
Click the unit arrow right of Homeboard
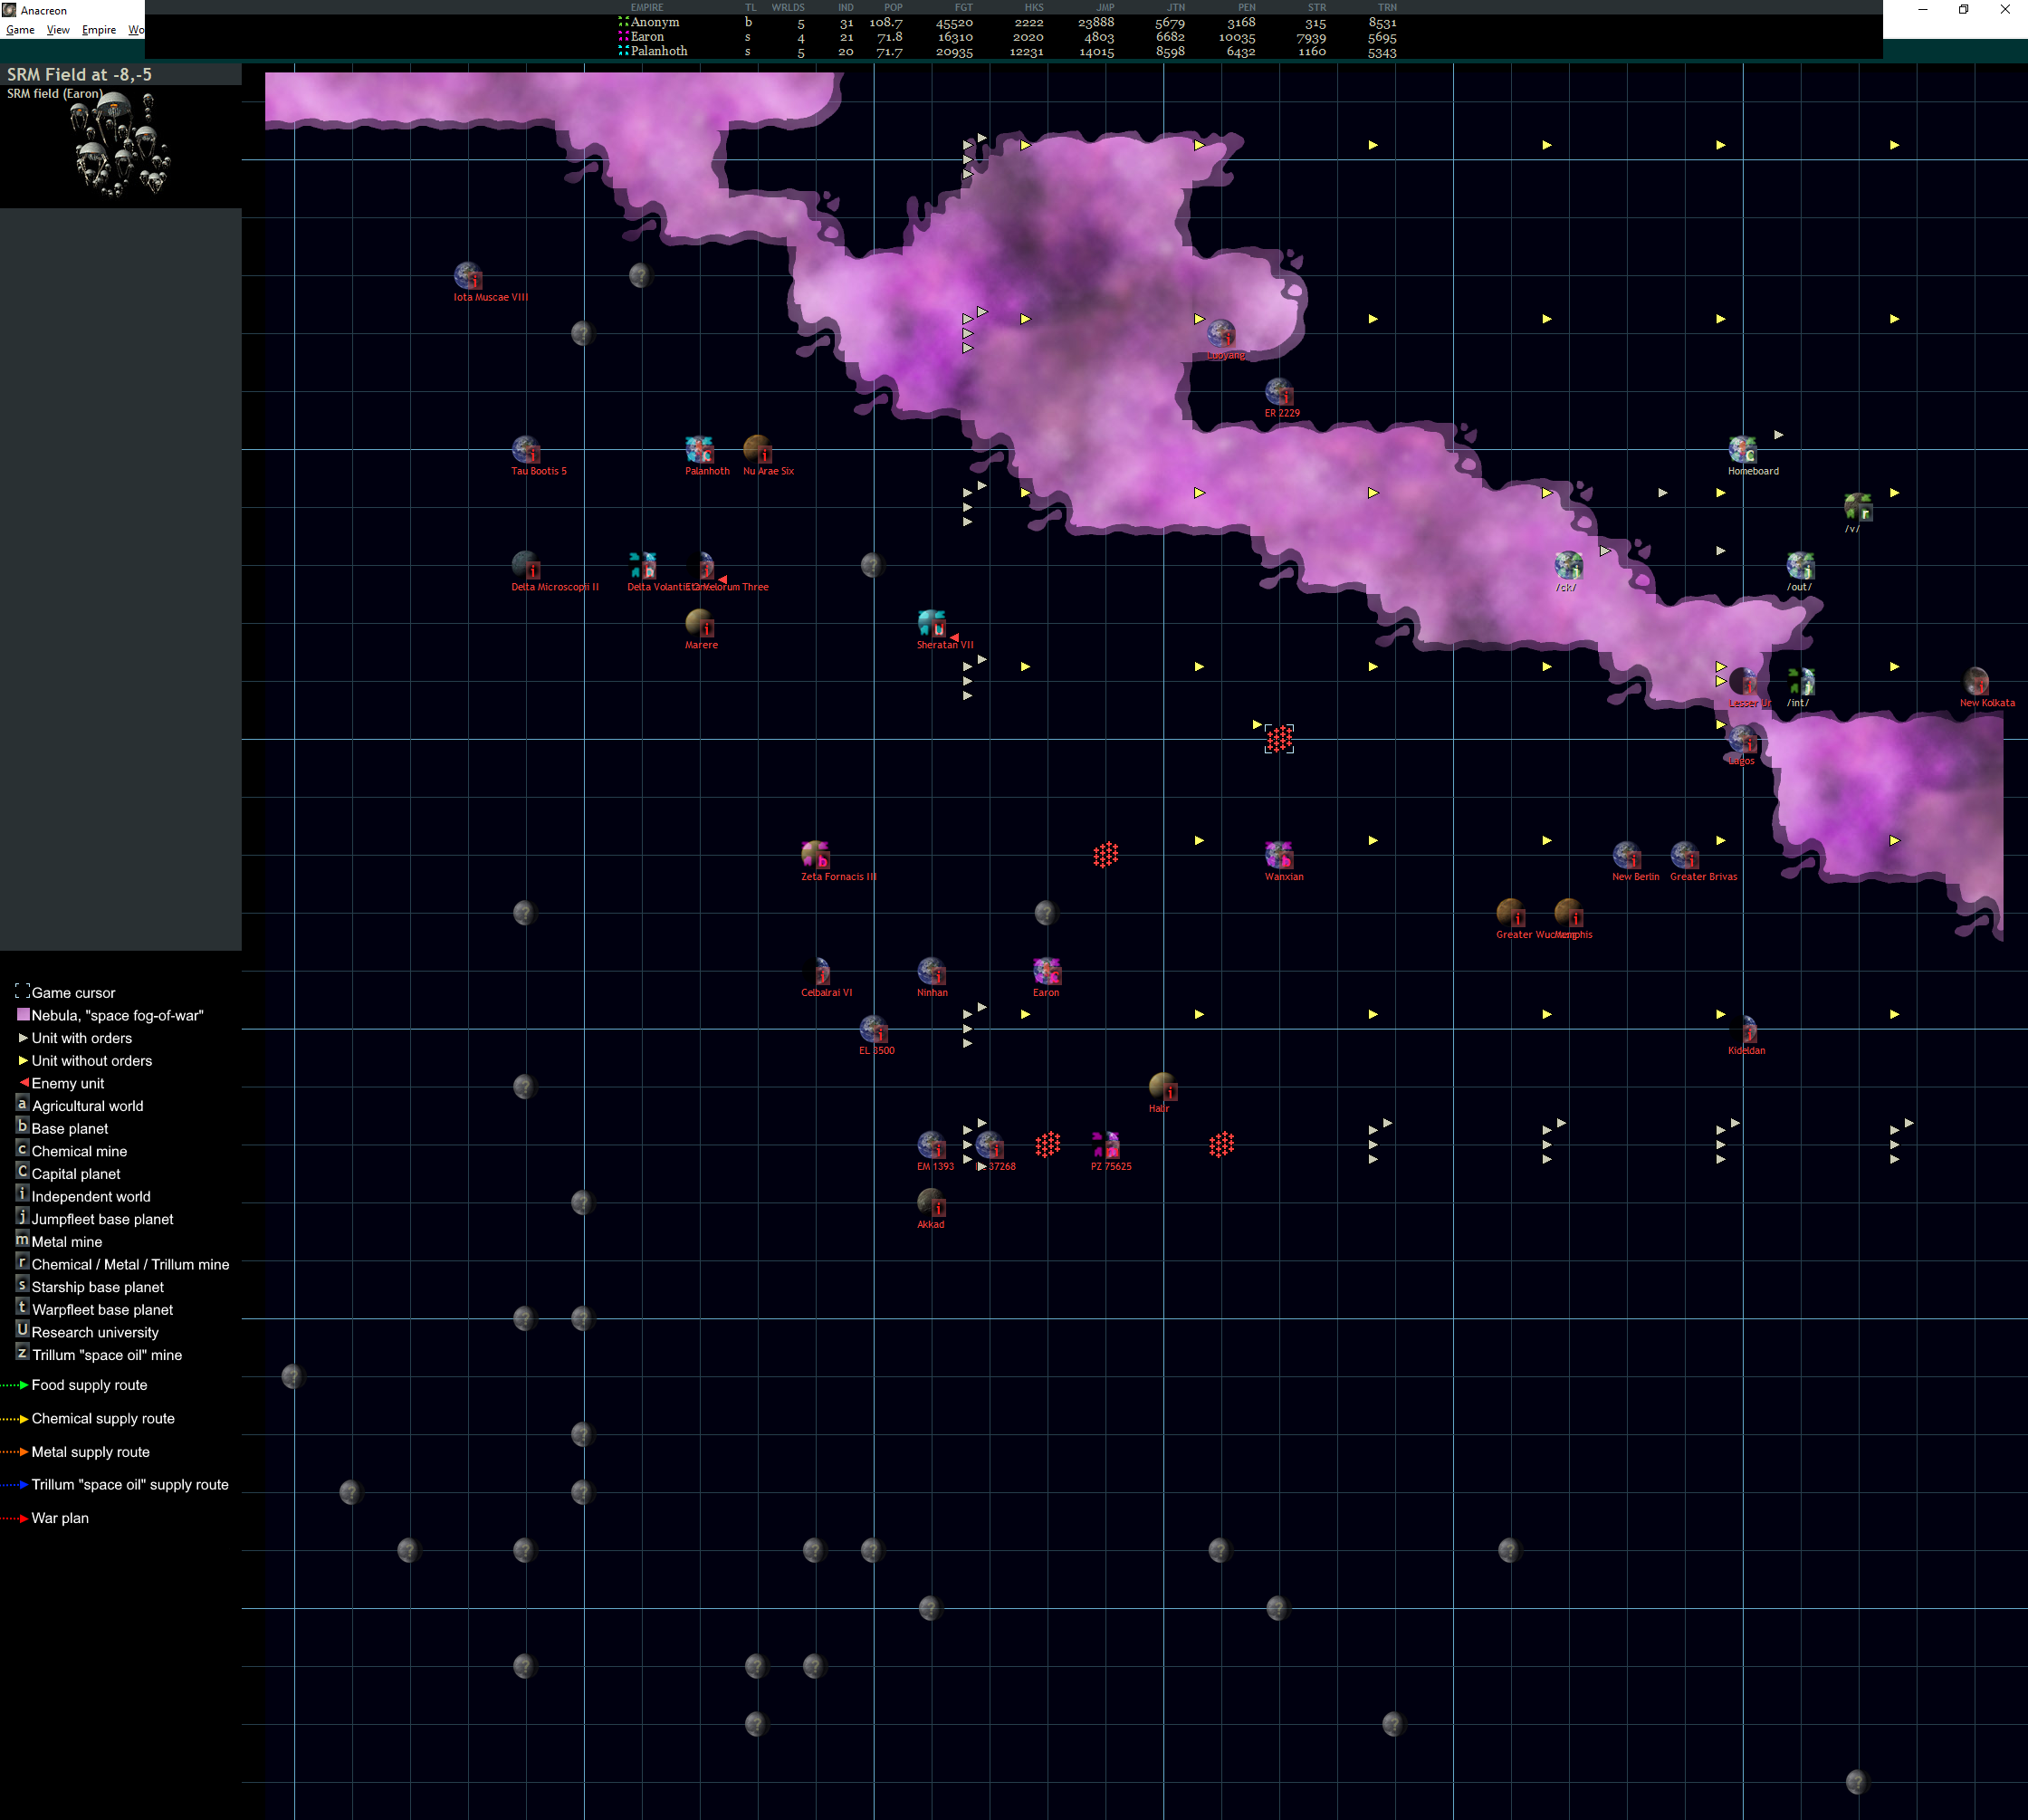point(1779,435)
